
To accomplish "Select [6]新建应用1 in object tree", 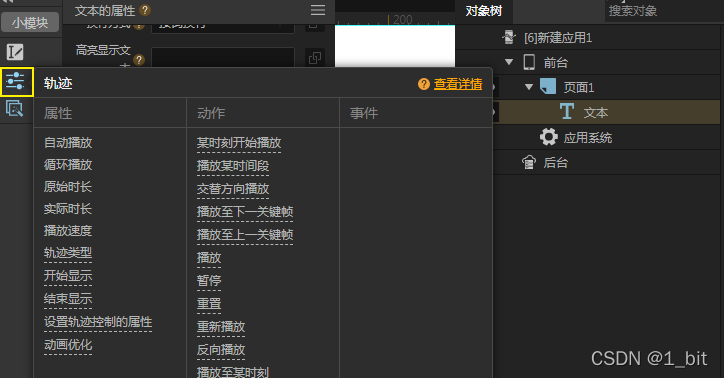I will 558,38.
